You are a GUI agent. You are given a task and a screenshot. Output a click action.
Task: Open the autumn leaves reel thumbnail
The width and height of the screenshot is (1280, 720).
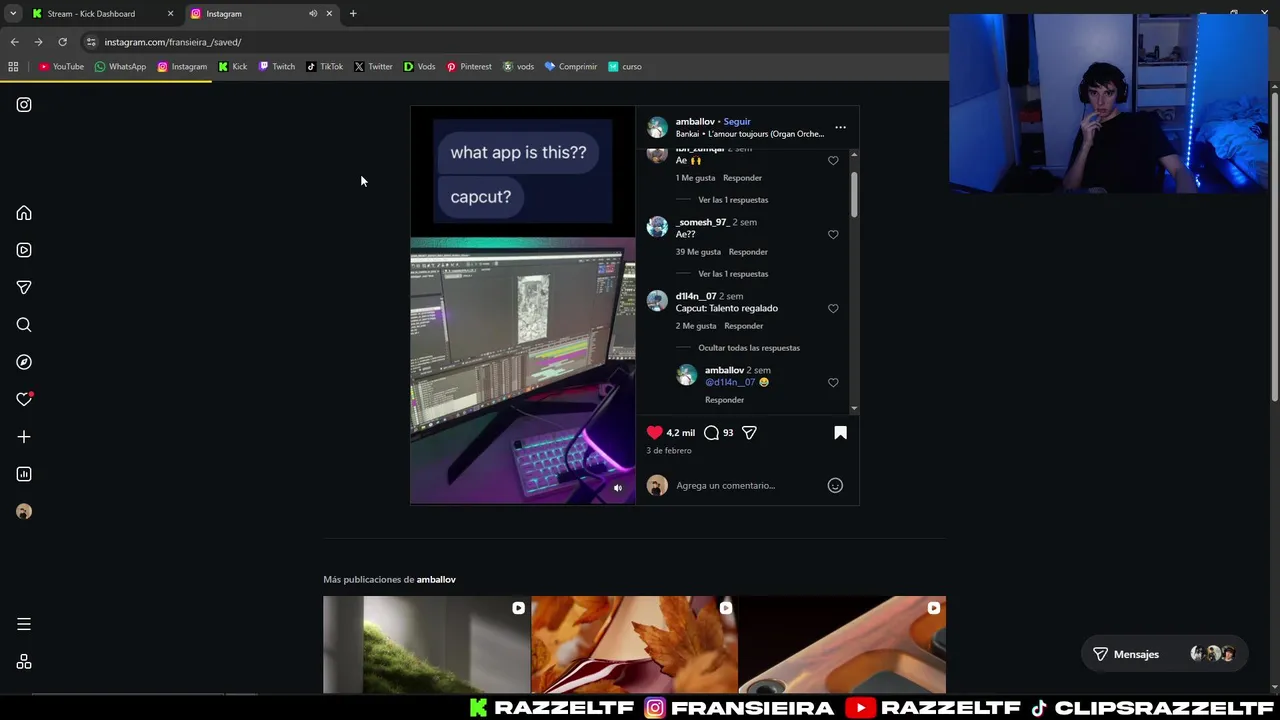coord(634,645)
